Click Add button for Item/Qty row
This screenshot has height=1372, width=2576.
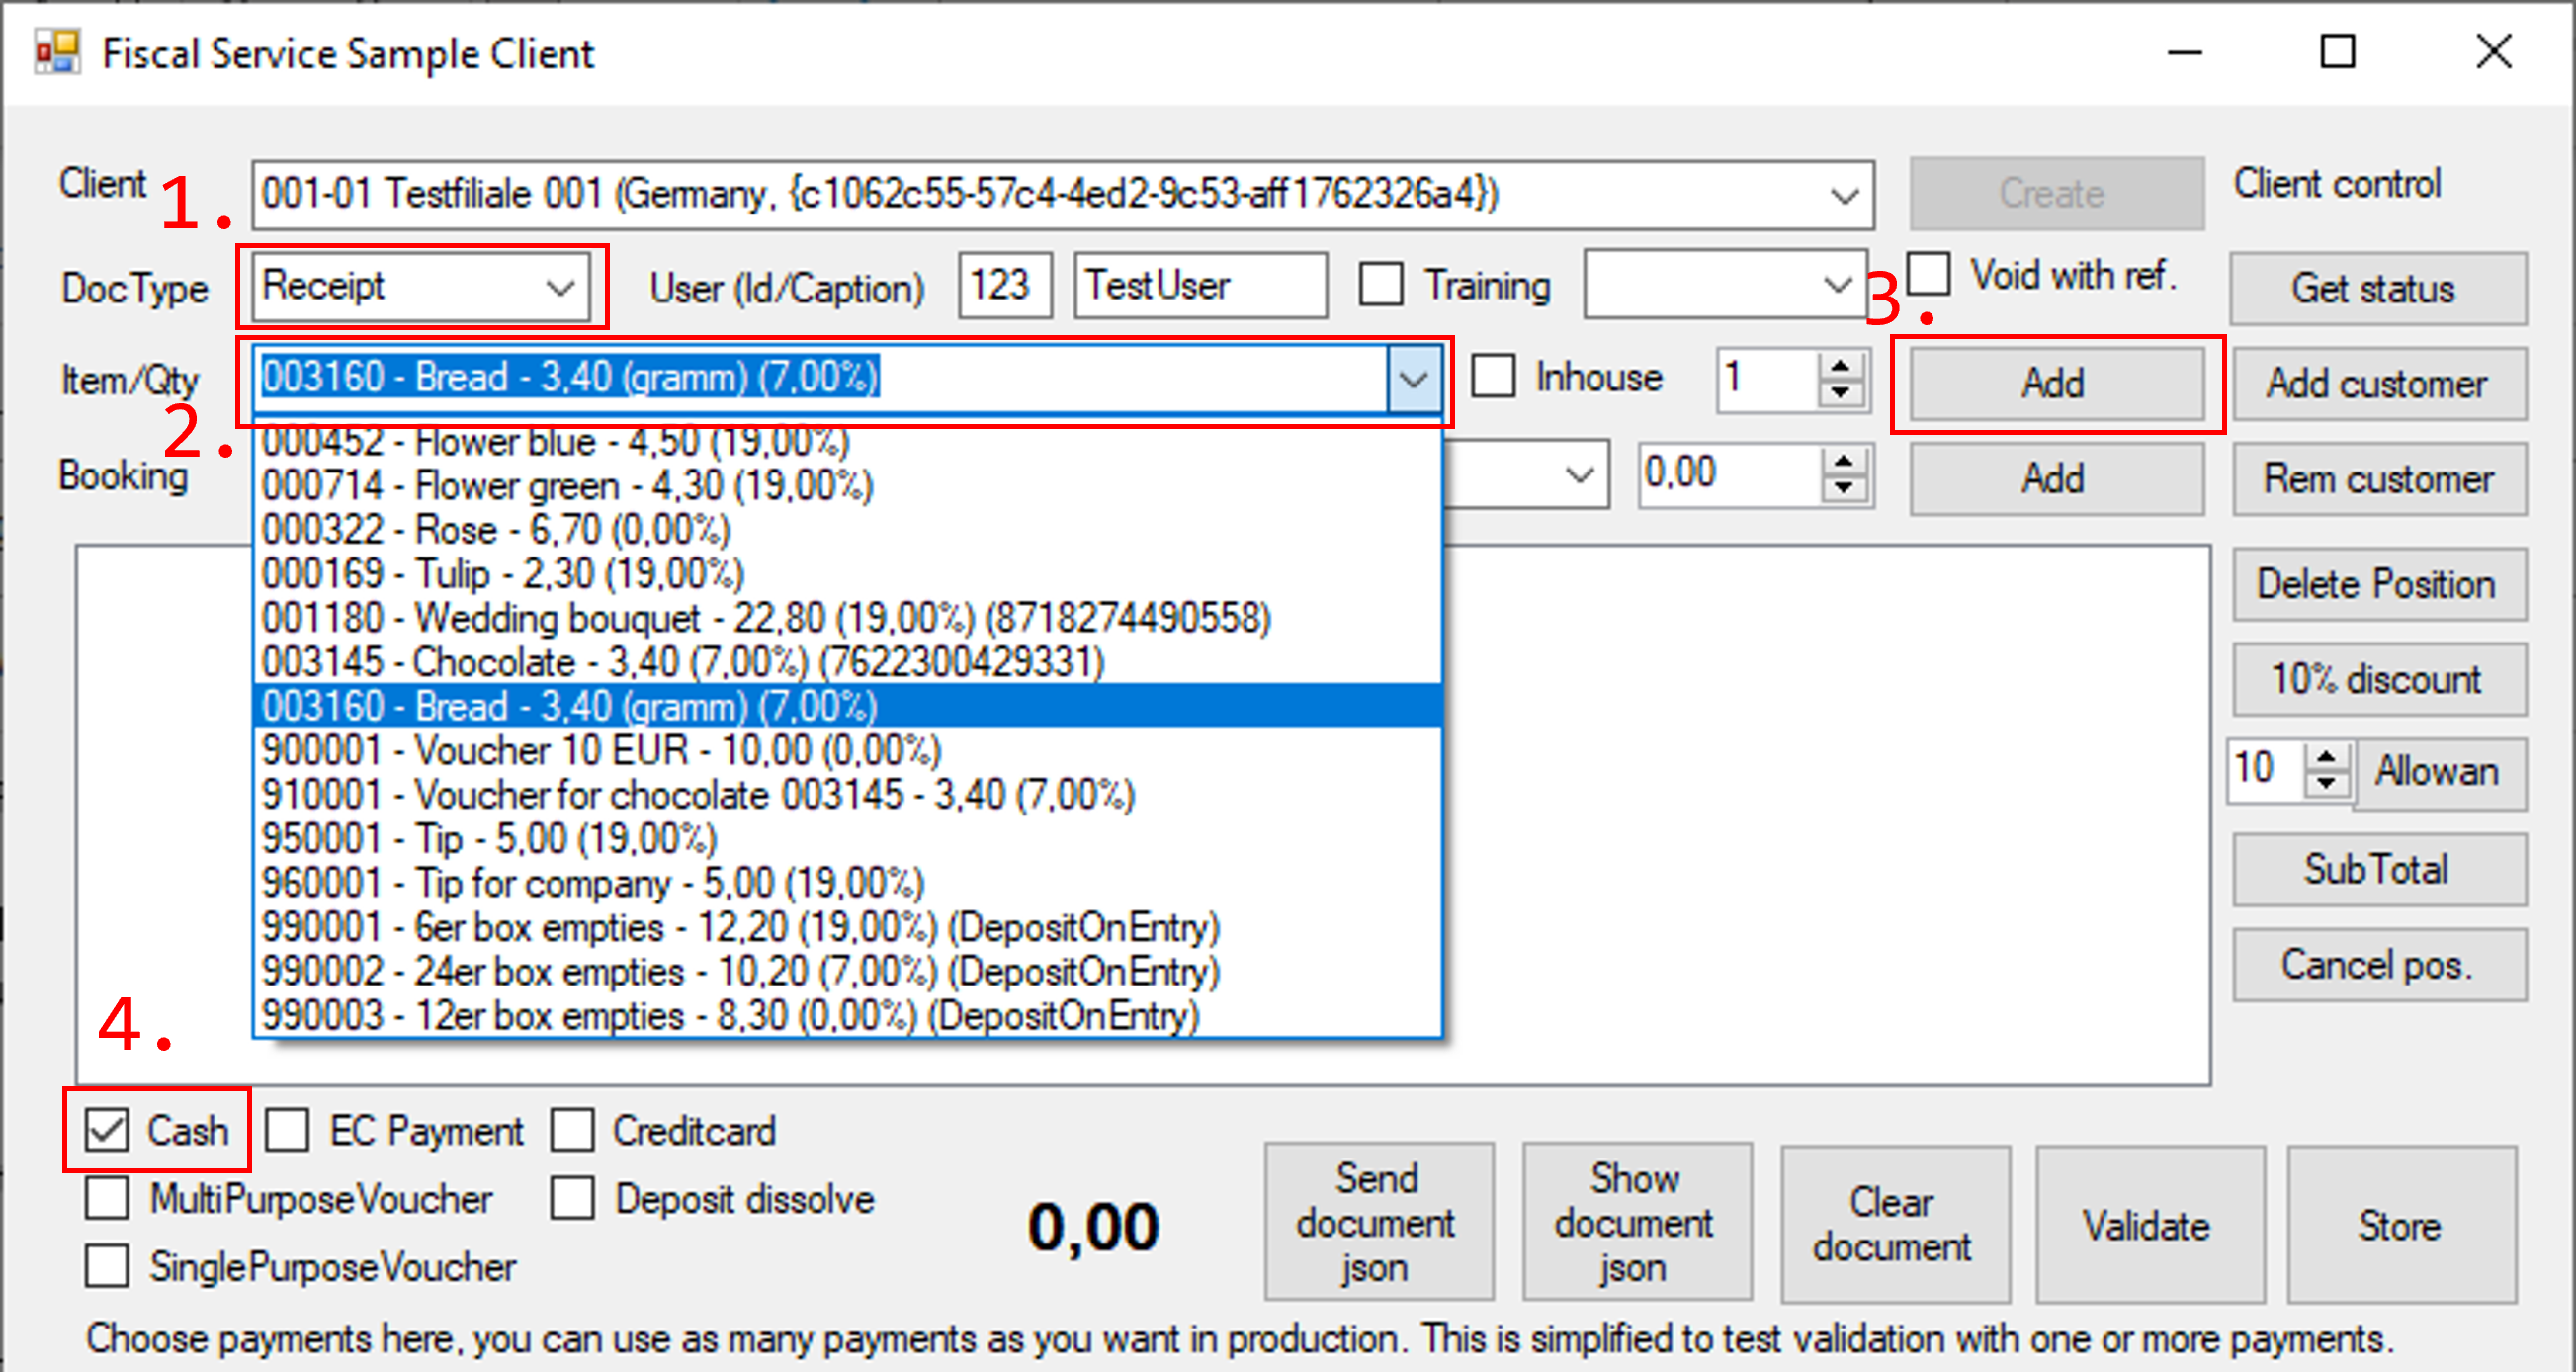pos(2056,383)
